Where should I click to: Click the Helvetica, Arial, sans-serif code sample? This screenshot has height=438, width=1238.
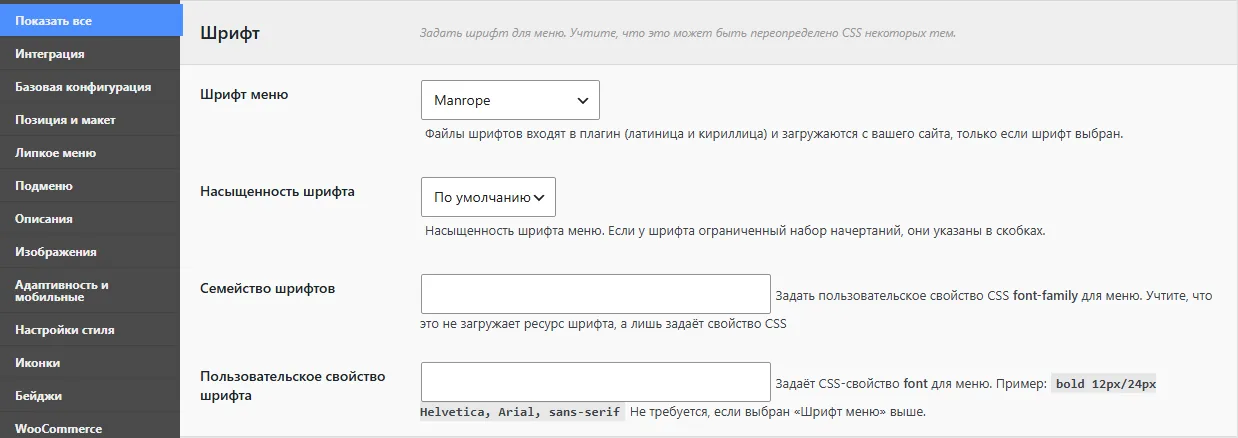522,411
